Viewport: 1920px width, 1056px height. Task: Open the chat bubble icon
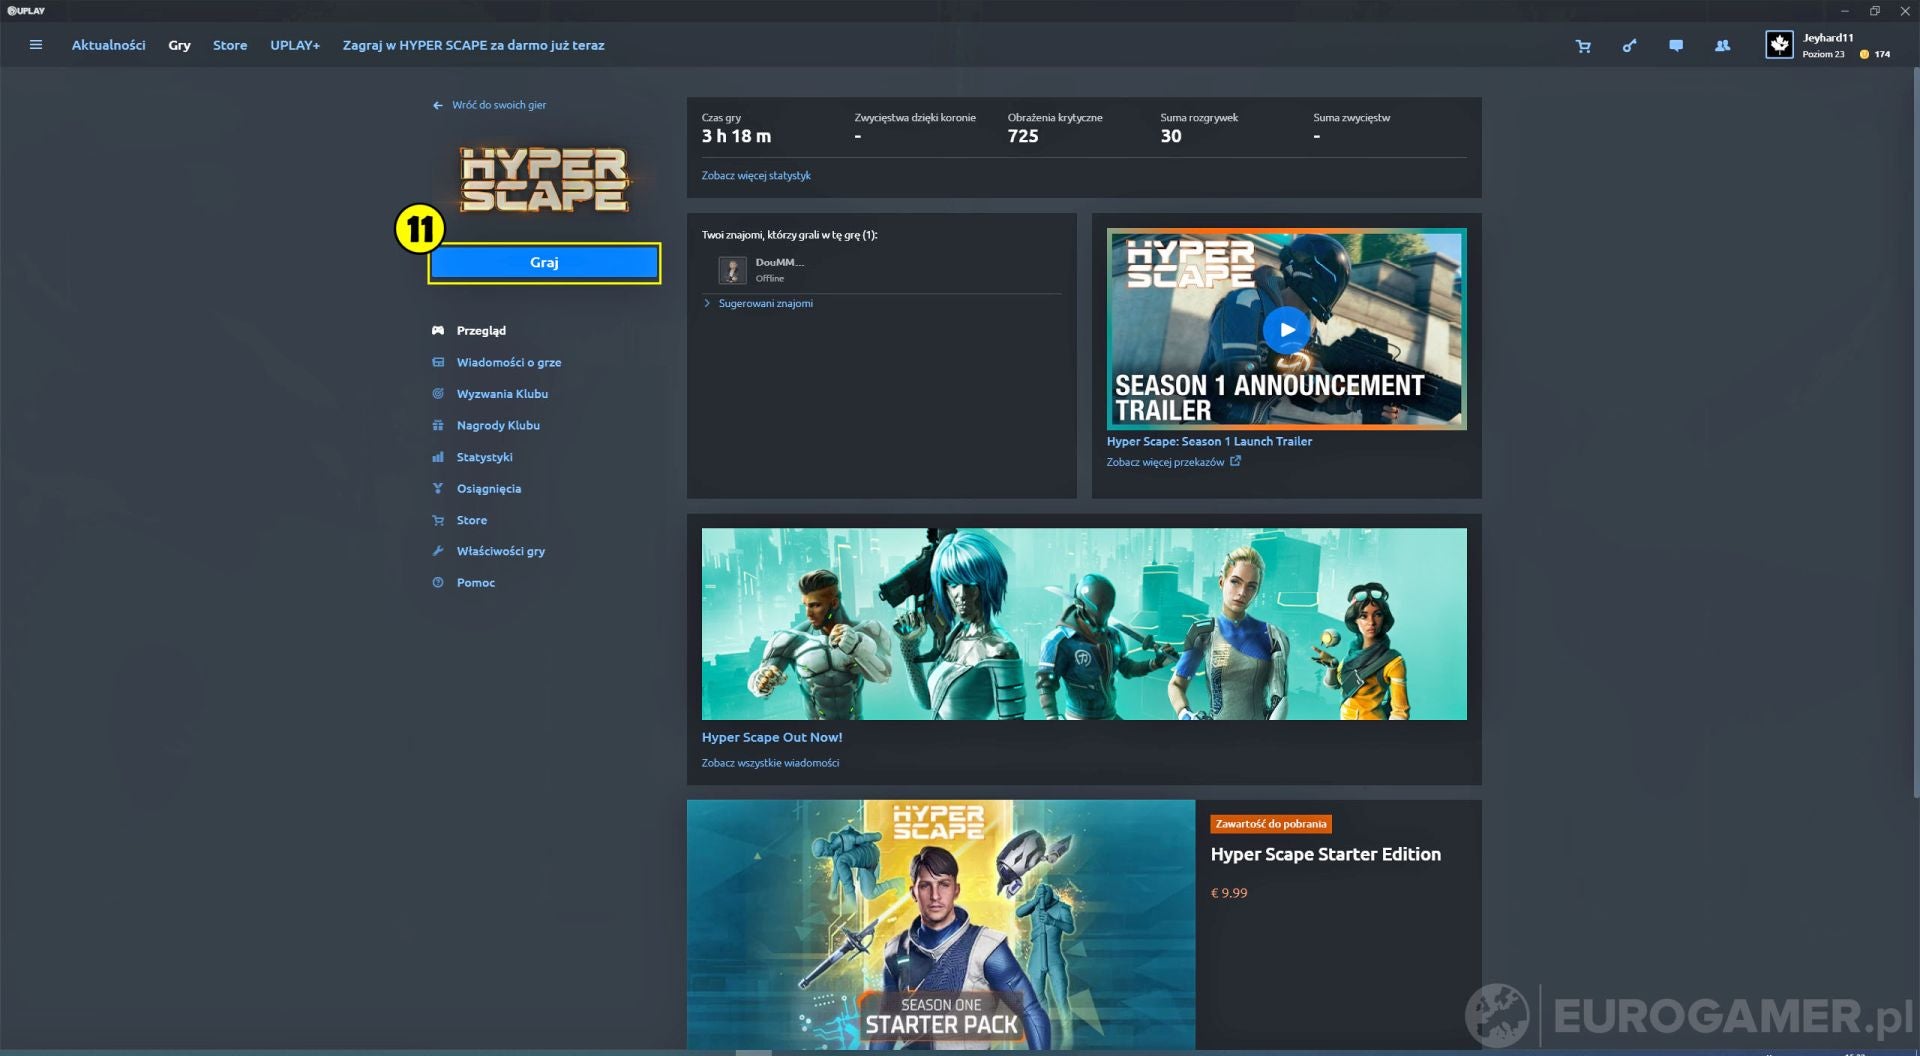click(1676, 46)
